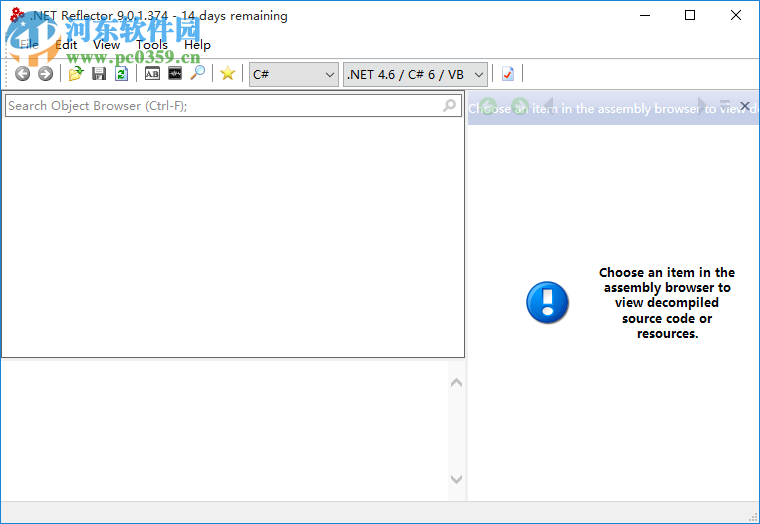Viewport: 760px width, 524px height.
Task: Open the Help menu
Action: pos(197,45)
